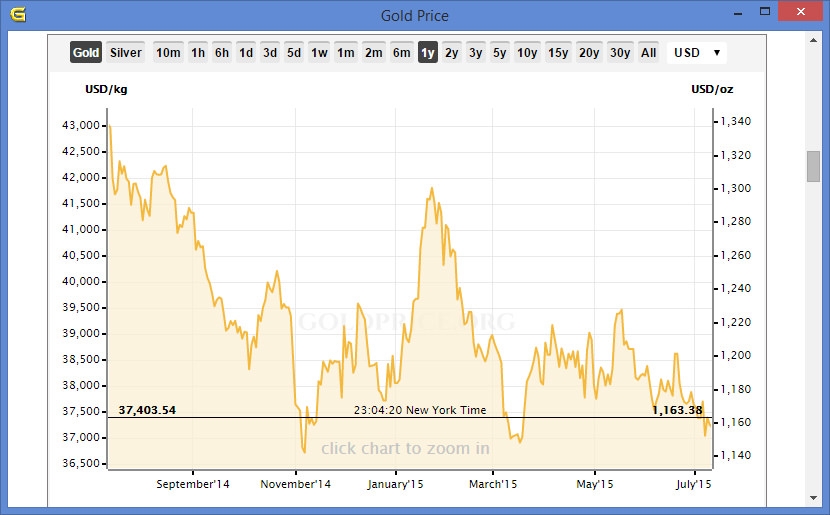Image resolution: width=830 pixels, height=515 pixels.
Task: Switch chart to Silver
Action: coord(125,52)
